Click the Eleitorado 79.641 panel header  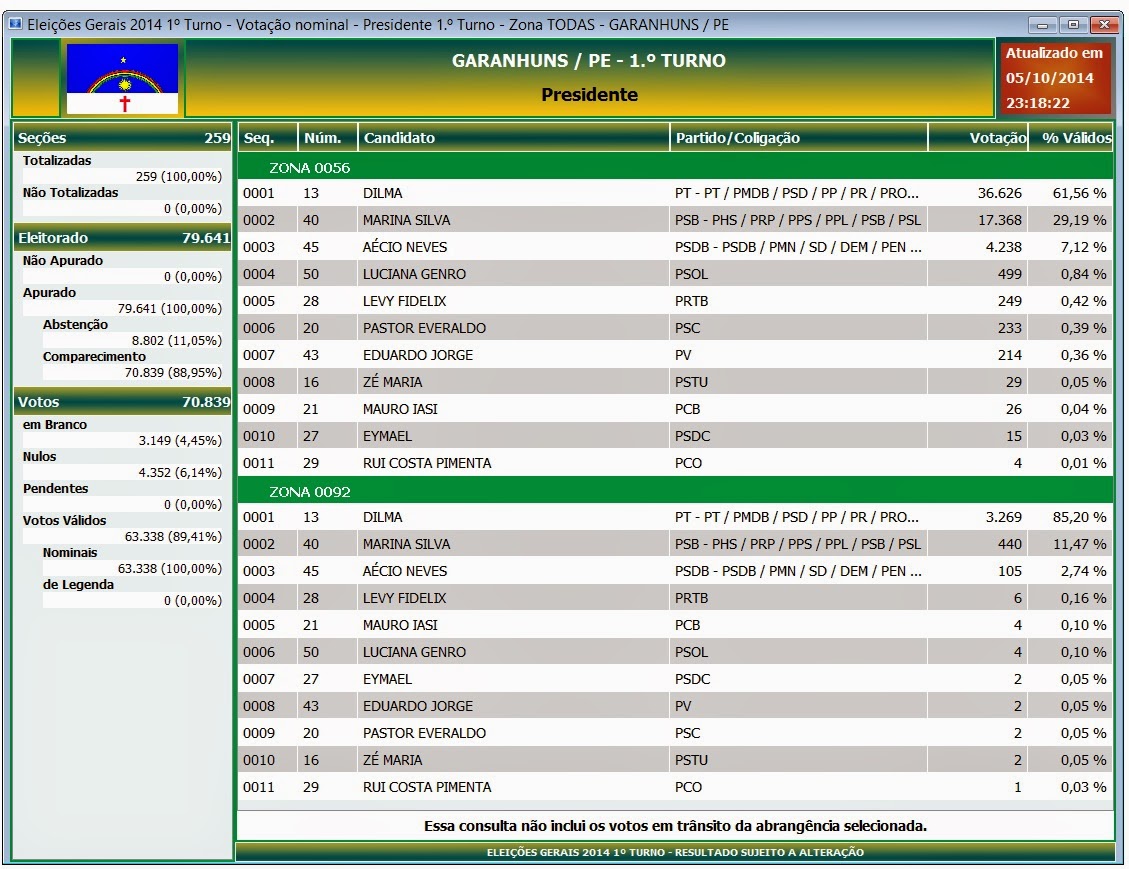click(123, 238)
